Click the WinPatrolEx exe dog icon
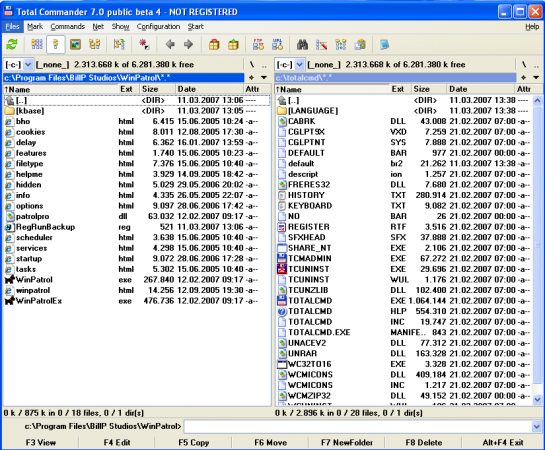 pyautogui.click(x=9, y=301)
